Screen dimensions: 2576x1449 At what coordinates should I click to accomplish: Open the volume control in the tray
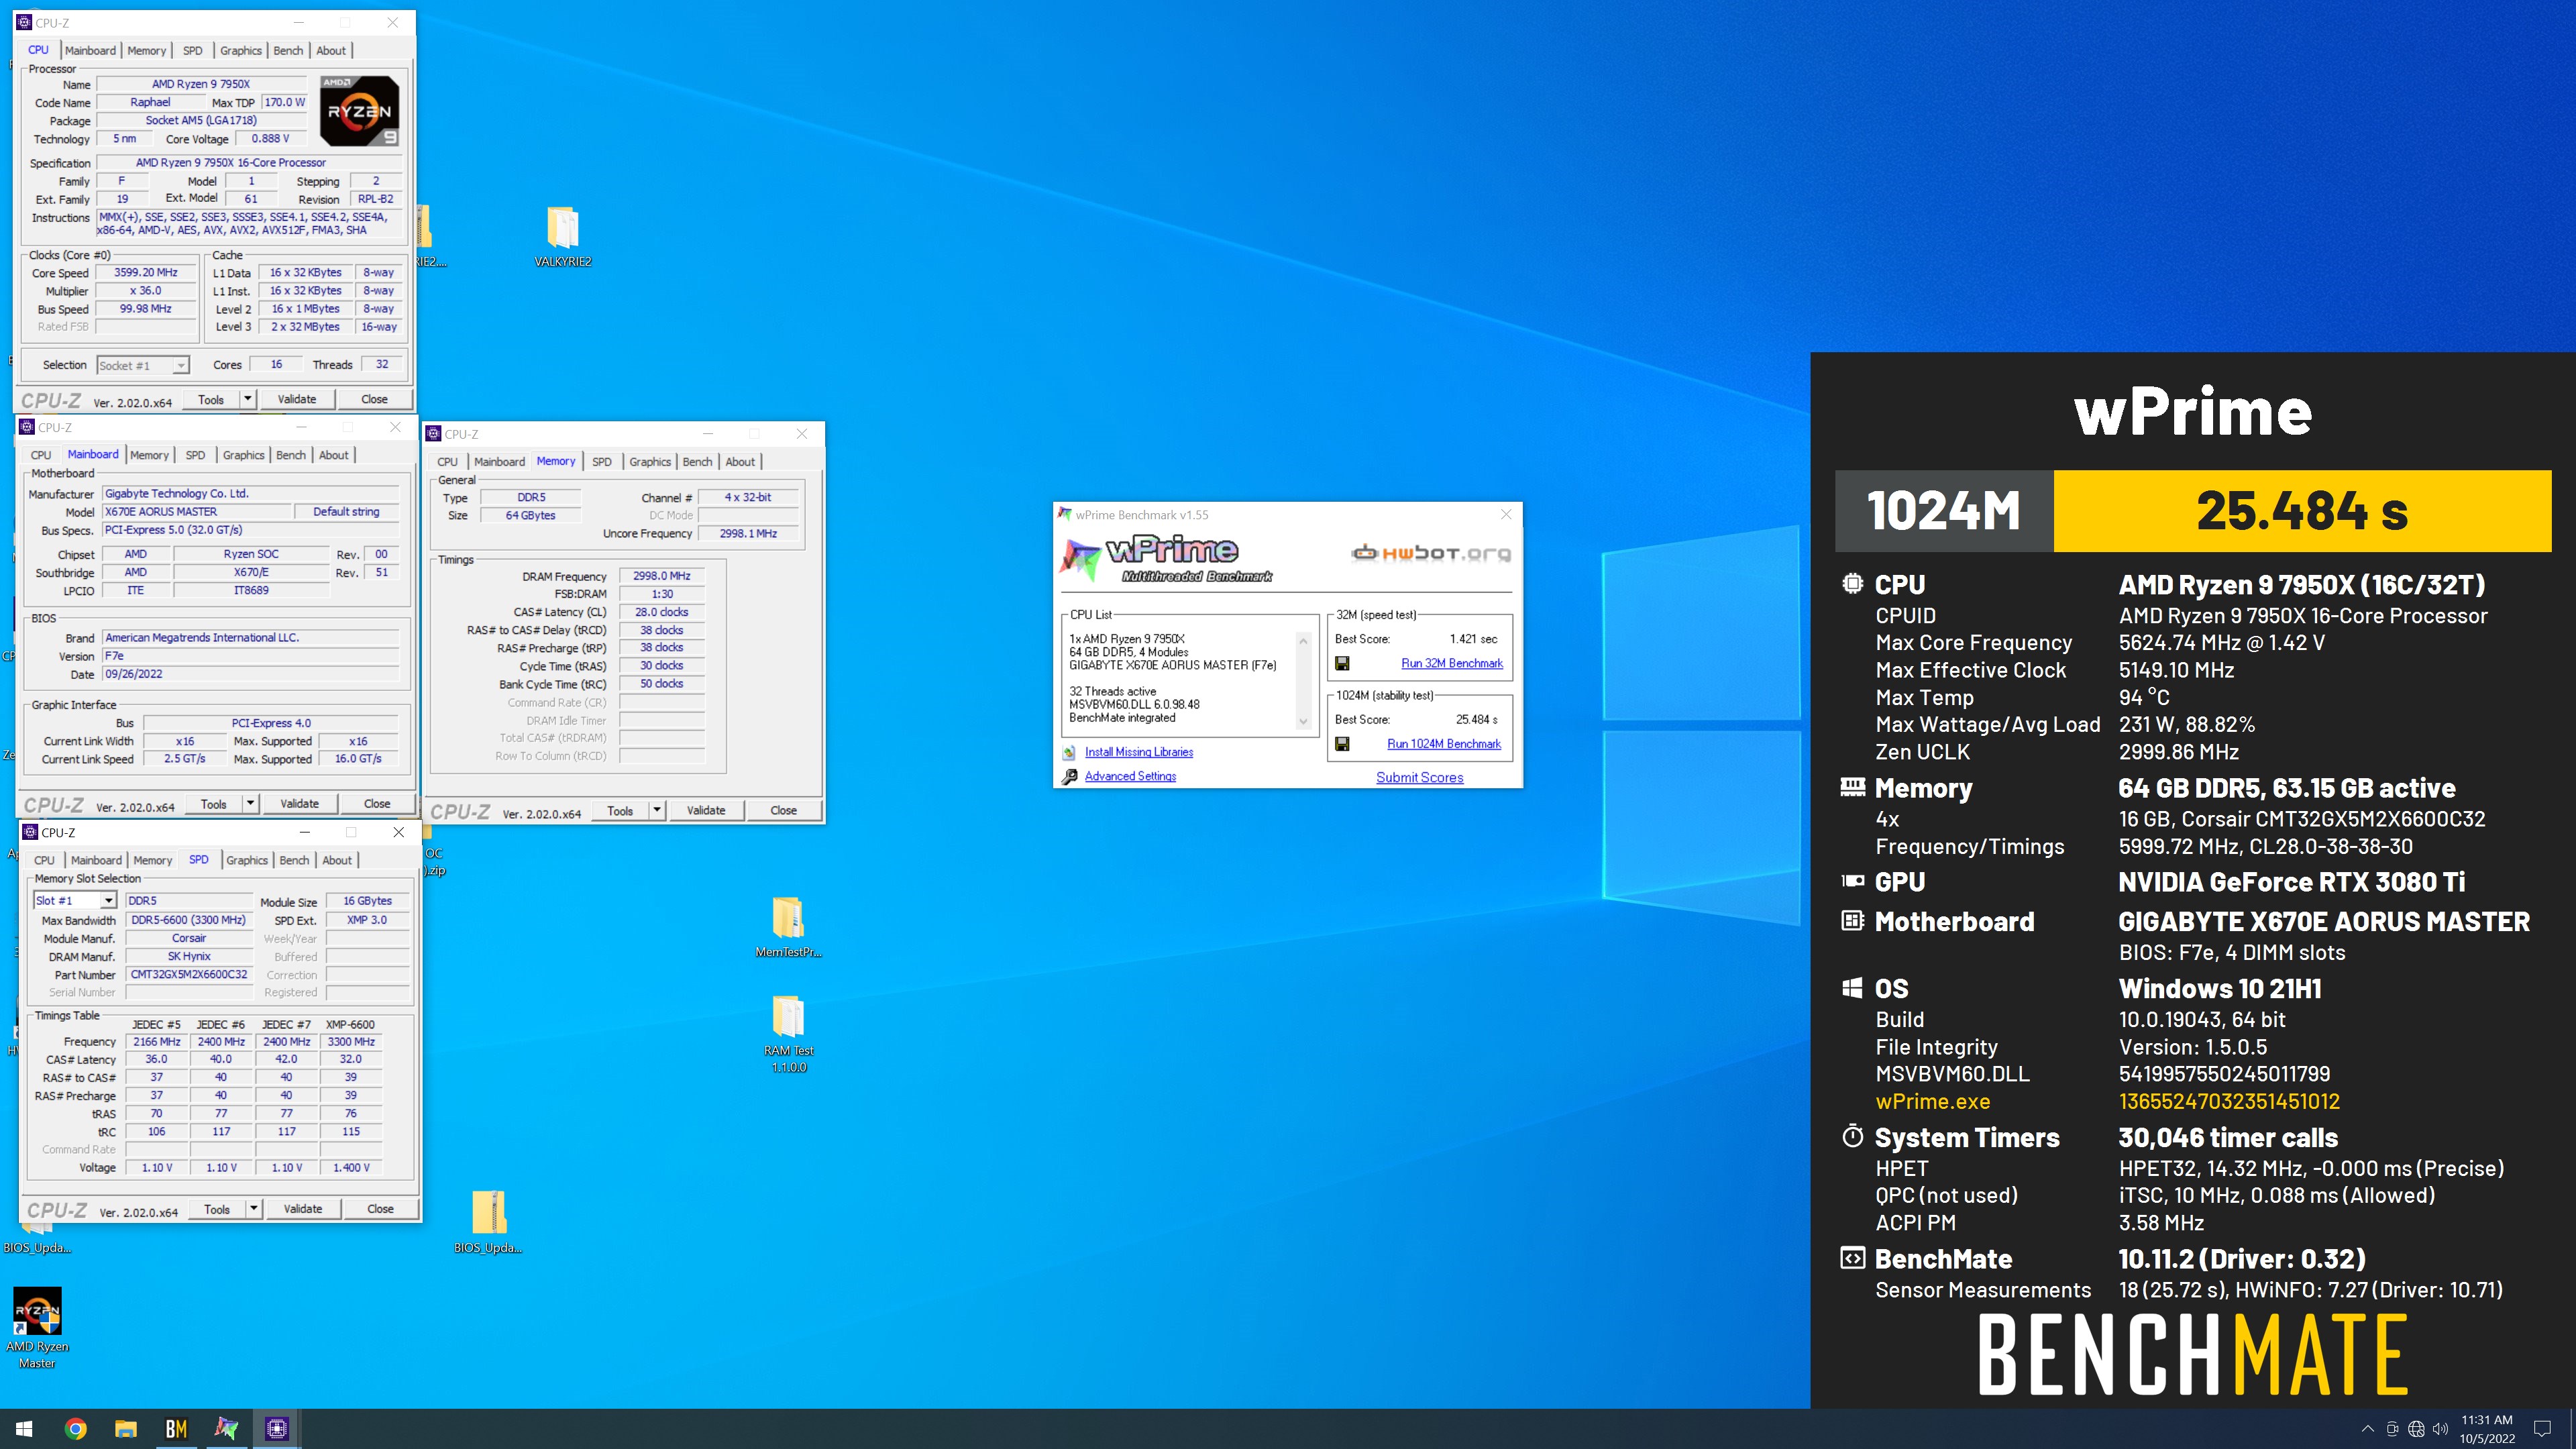(x=2441, y=1429)
